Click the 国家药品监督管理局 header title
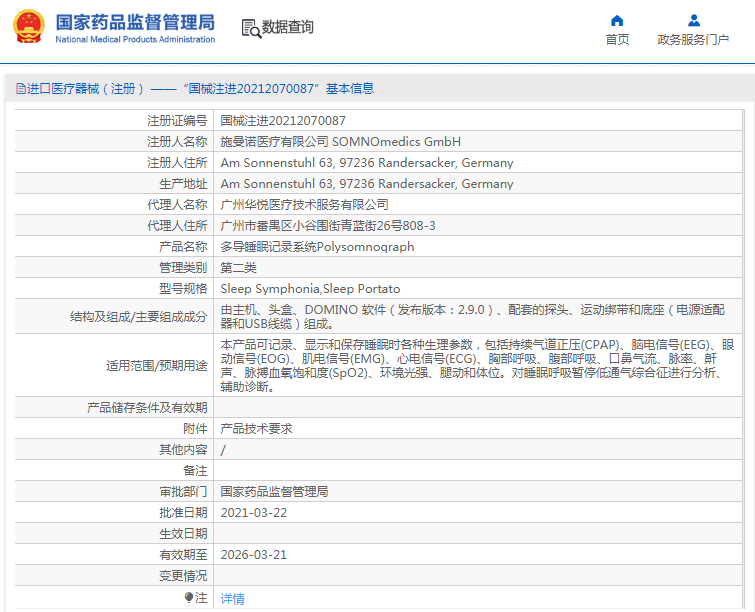 [x=135, y=22]
